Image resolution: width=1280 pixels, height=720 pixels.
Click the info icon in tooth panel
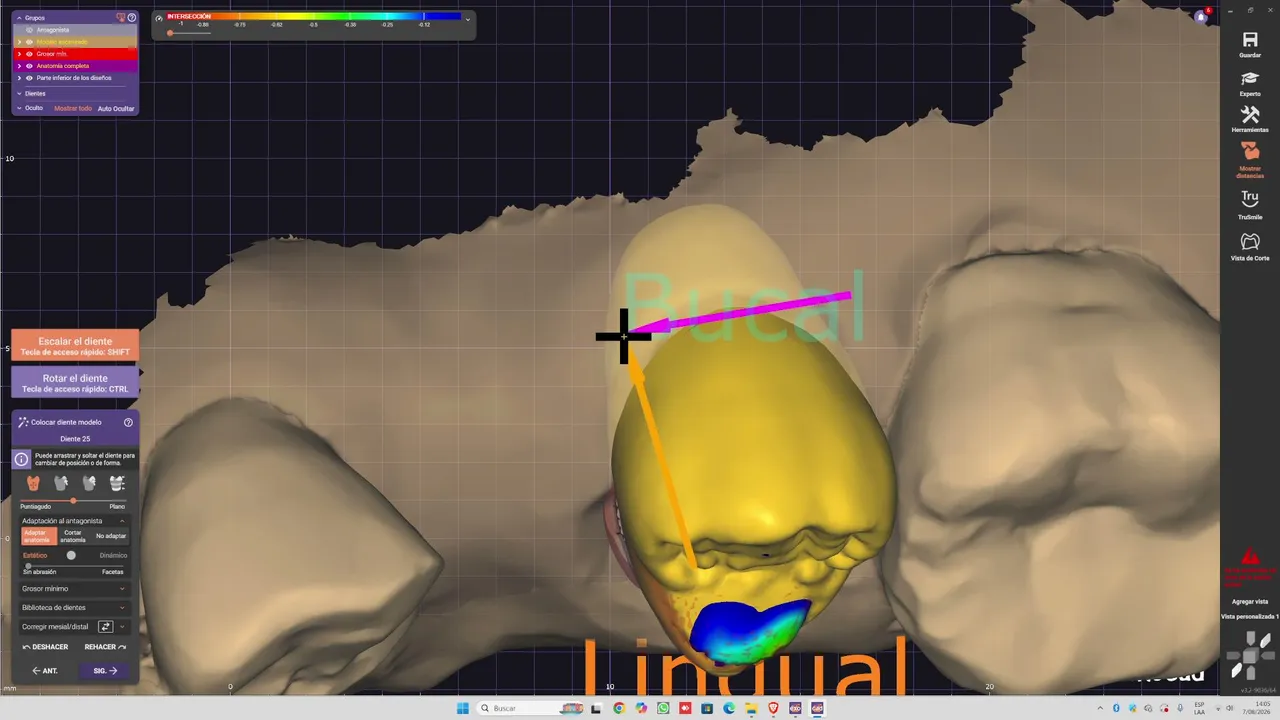pyautogui.click(x=22, y=459)
